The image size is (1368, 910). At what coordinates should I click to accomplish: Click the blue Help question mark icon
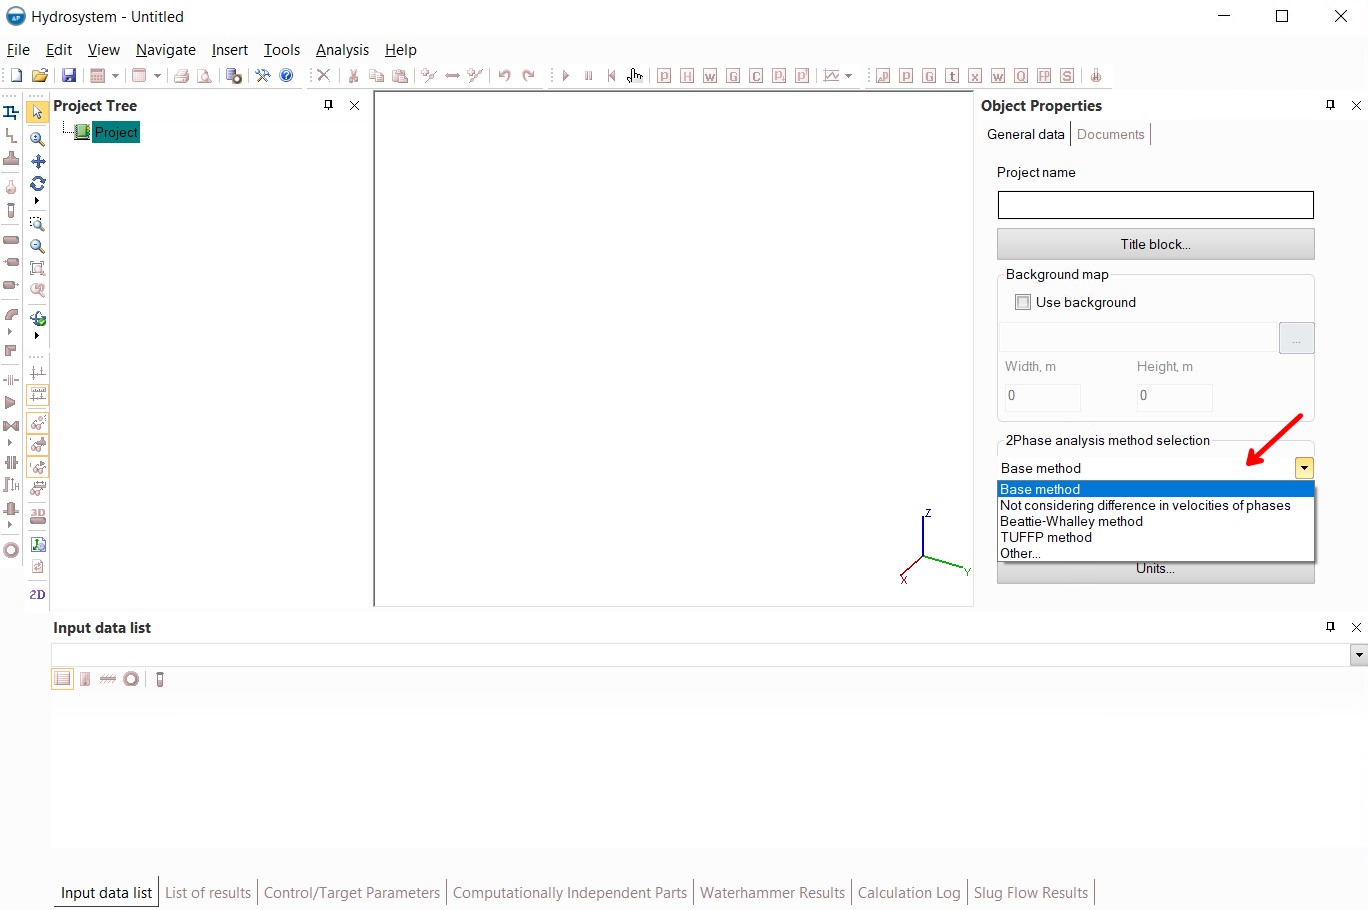pos(287,76)
